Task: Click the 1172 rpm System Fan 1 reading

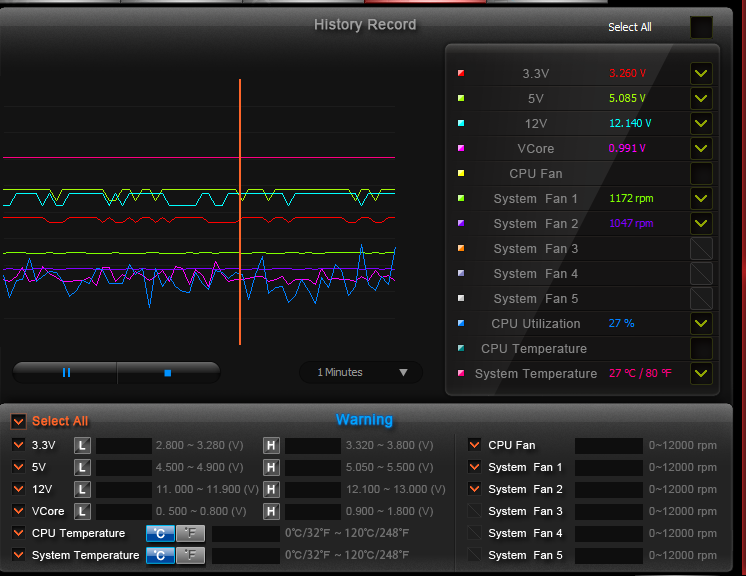Action: point(631,198)
